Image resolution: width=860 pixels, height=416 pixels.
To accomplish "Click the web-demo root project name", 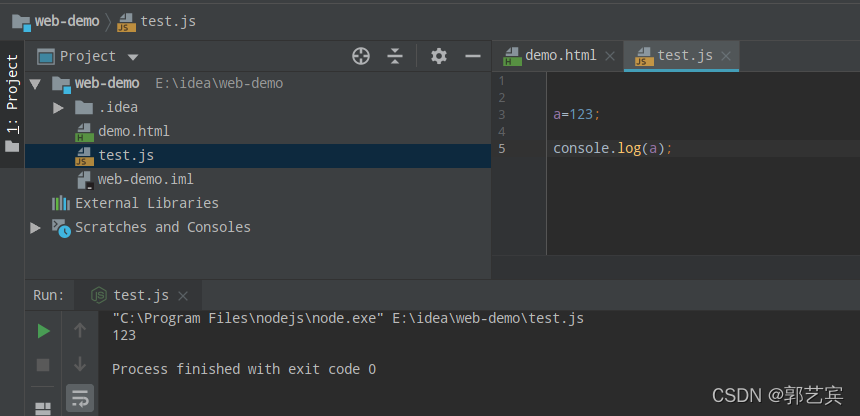I will click(107, 83).
